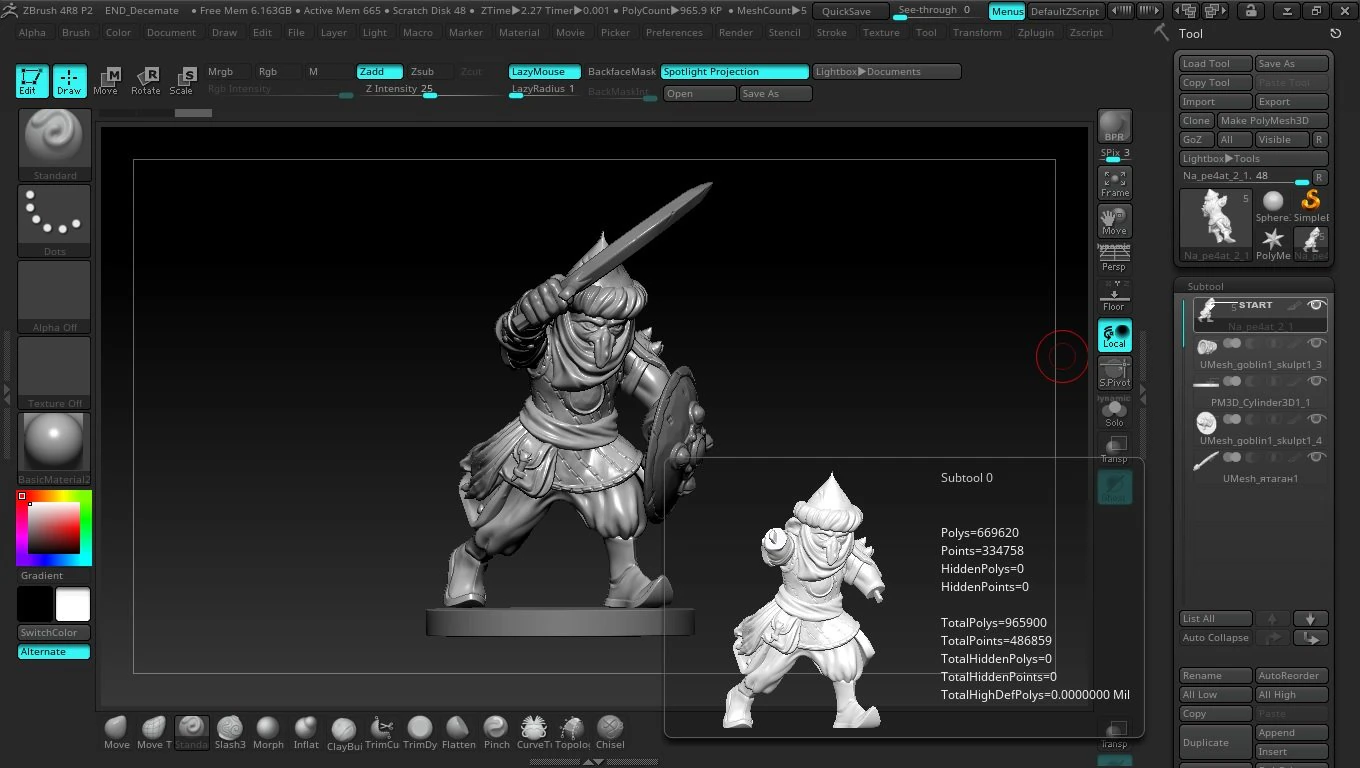1360x768 pixels.
Task: Pick a color in the color picker square
Action: click(x=53, y=528)
